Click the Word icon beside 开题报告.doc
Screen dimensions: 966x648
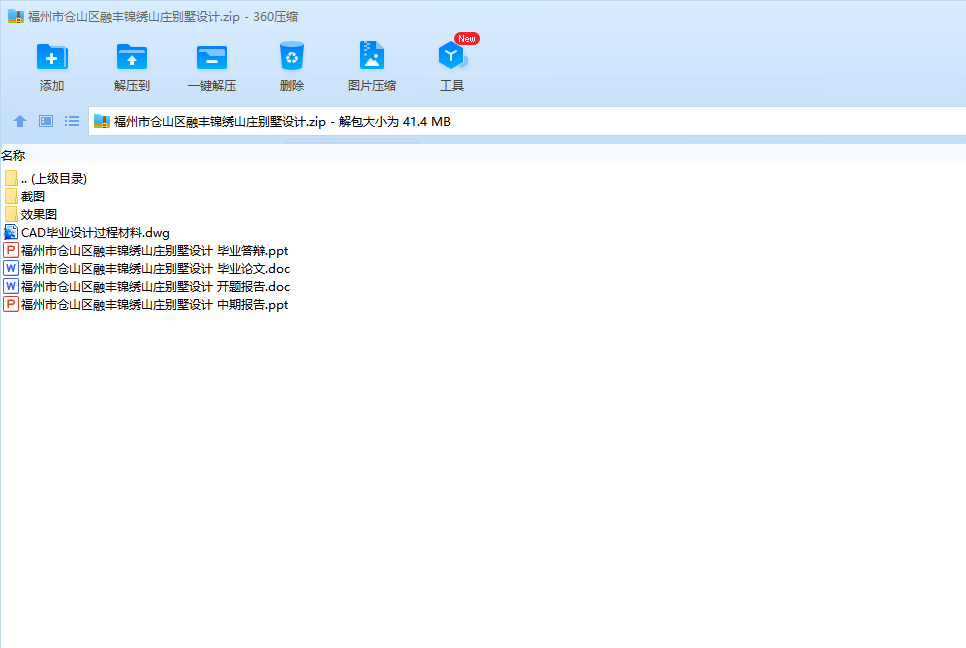point(10,286)
